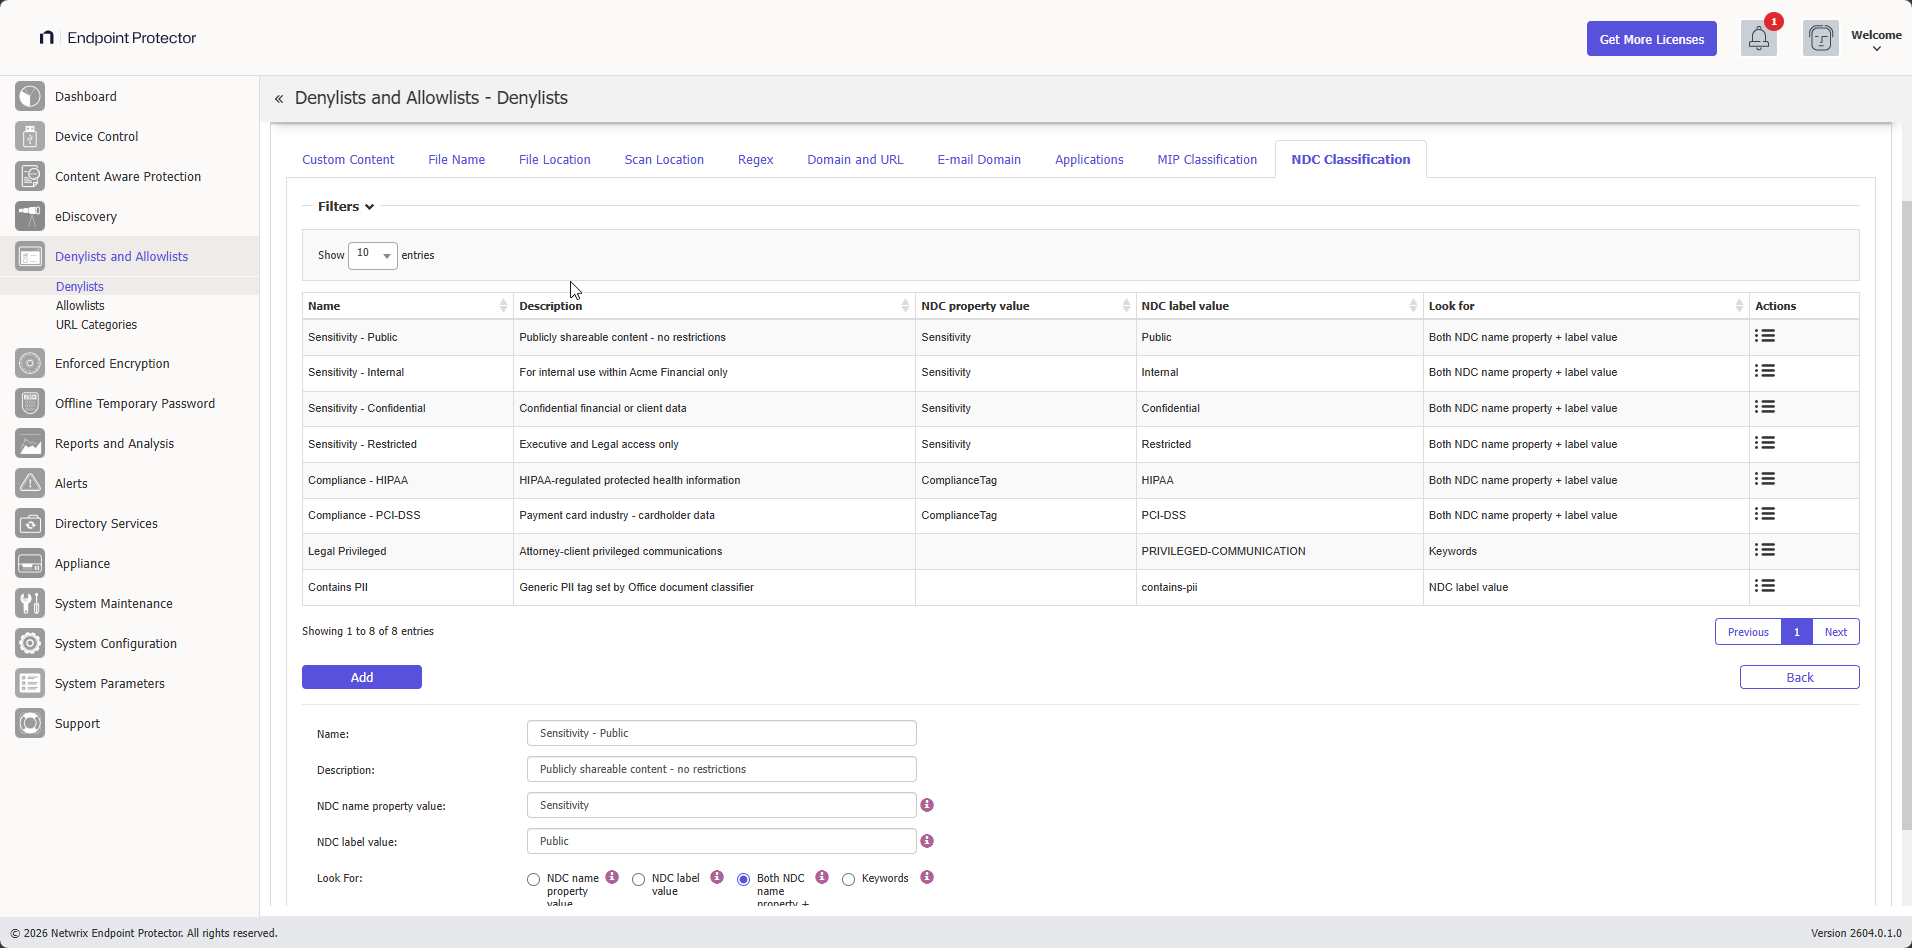The width and height of the screenshot is (1912, 948).
Task: Switch to the Regex tab
Action: pyautogui.click(x=755, y=160)
